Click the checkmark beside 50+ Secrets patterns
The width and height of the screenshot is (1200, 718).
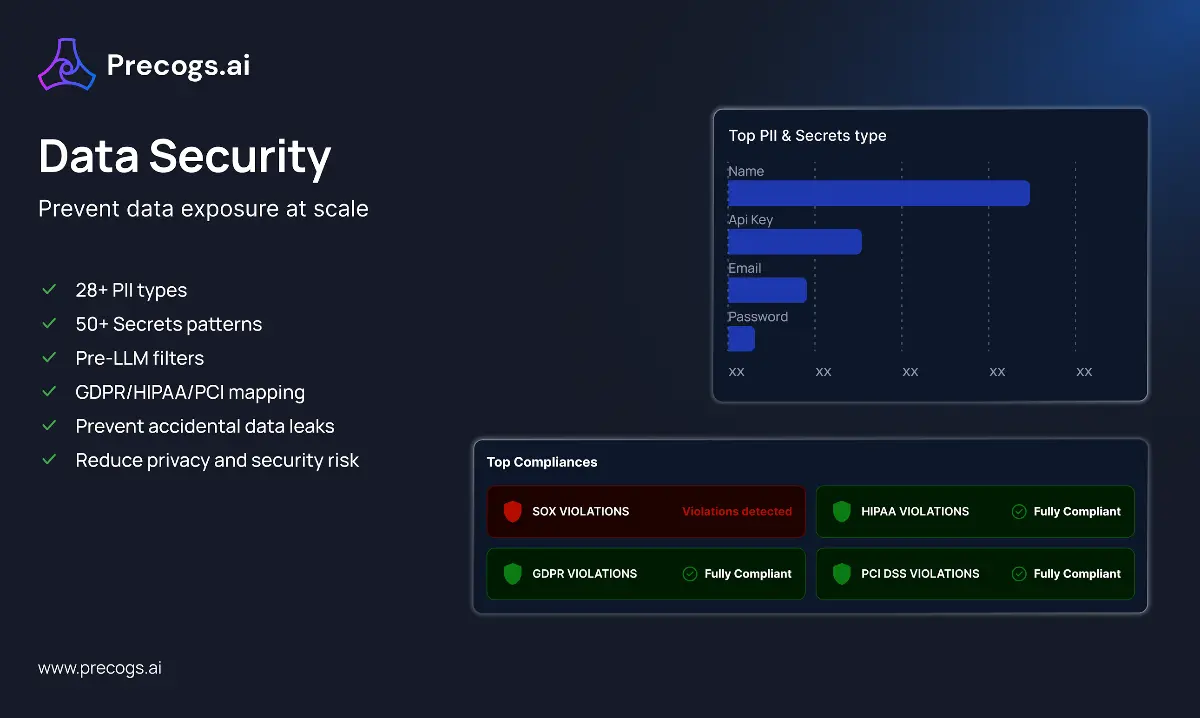coord(48,324)
